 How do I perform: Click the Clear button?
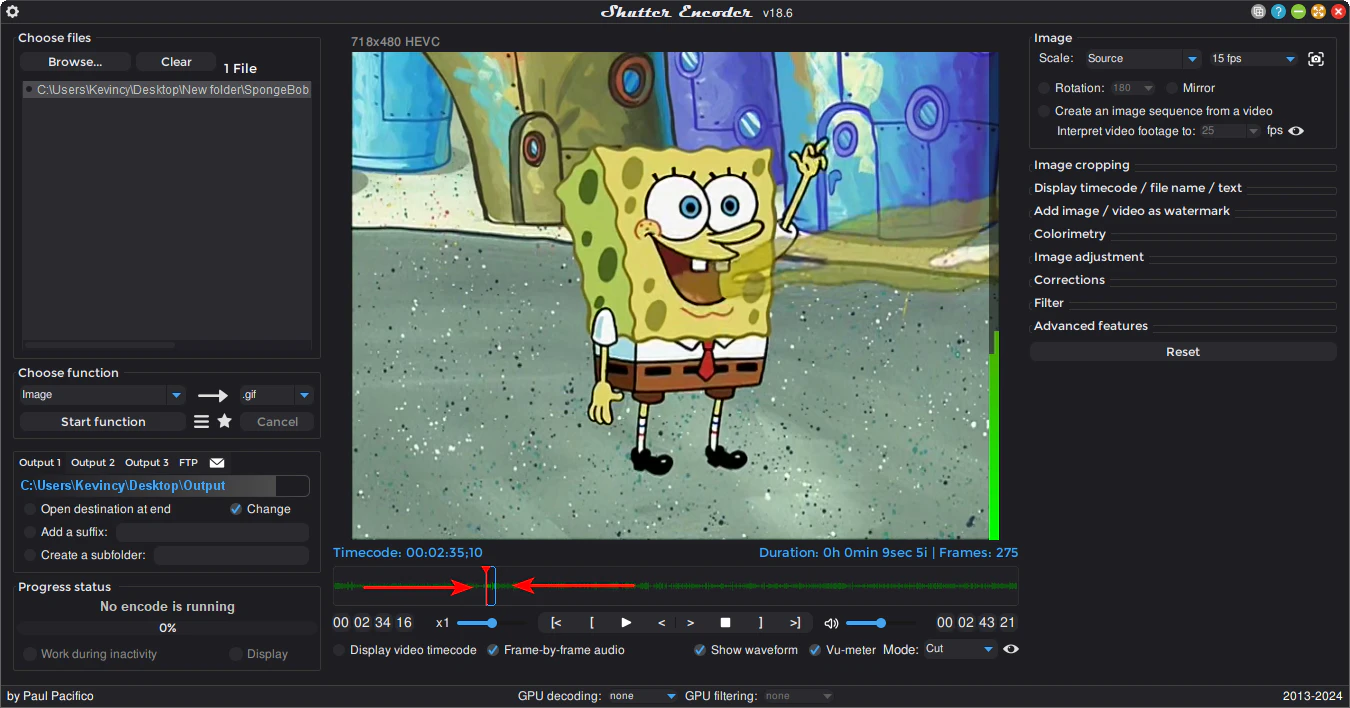pos(176,62)
